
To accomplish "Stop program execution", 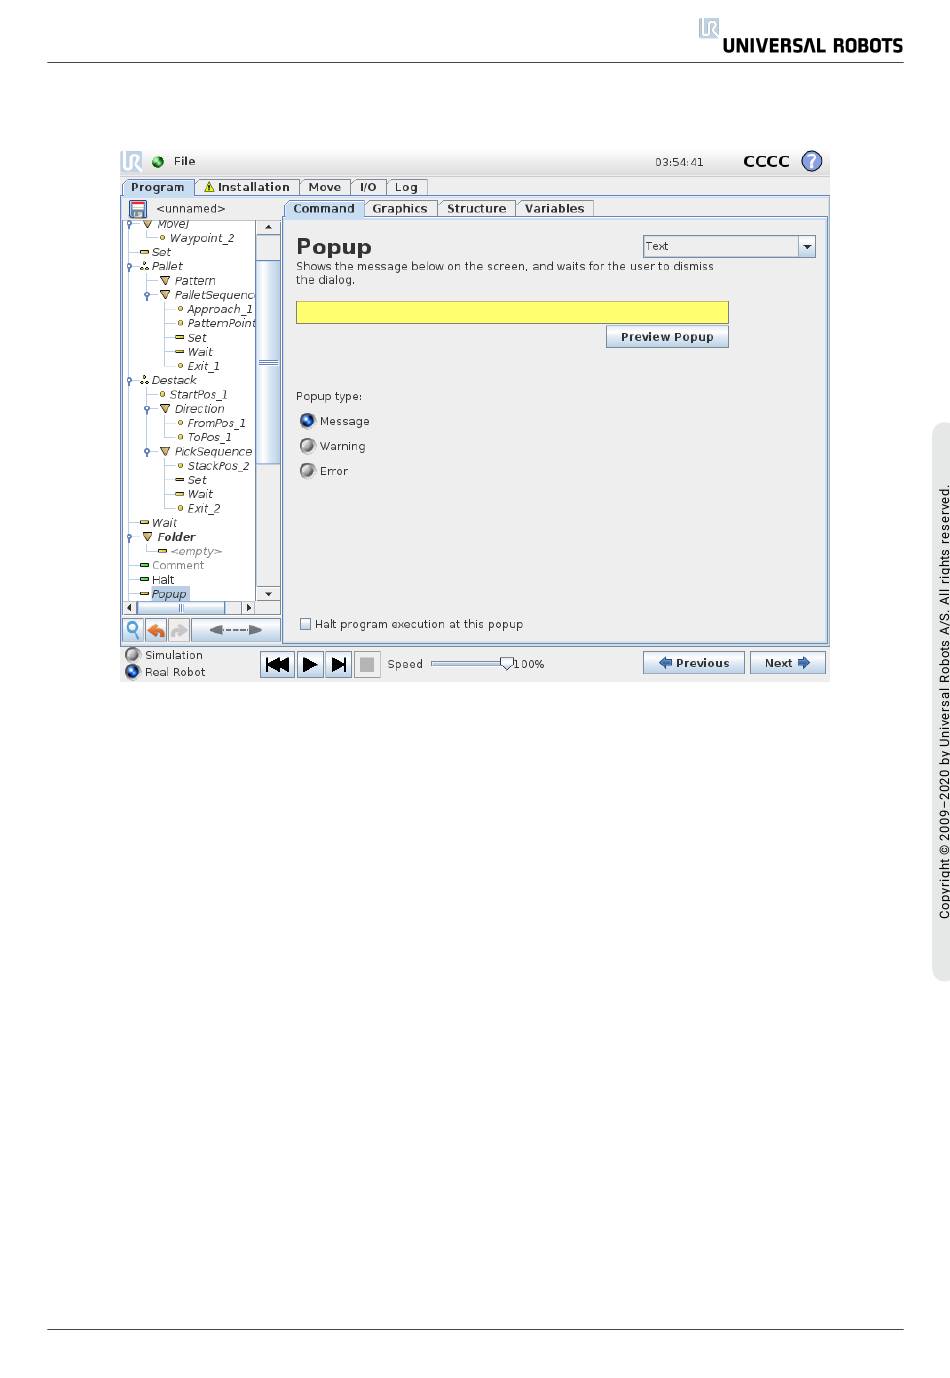I will tap(367, 664).
